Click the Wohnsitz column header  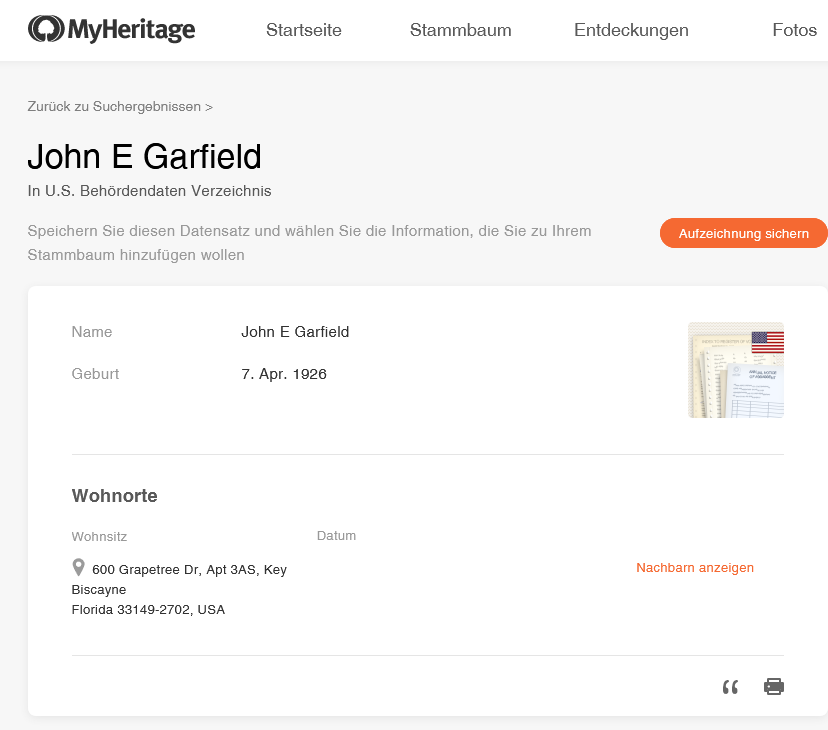99,537
